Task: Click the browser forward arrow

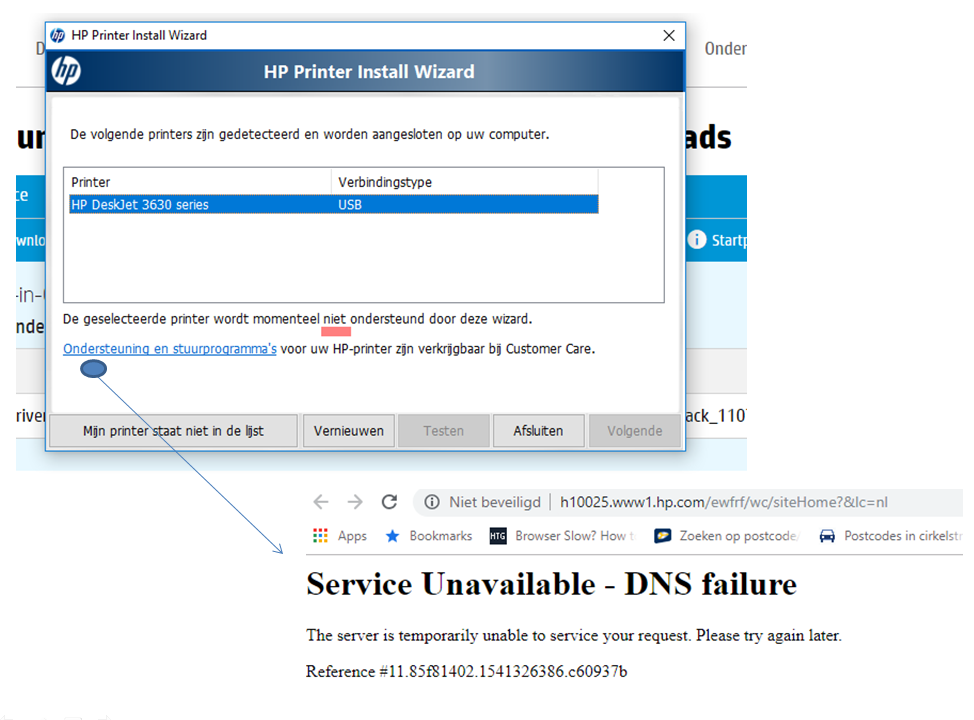Action: pos(355,502)
